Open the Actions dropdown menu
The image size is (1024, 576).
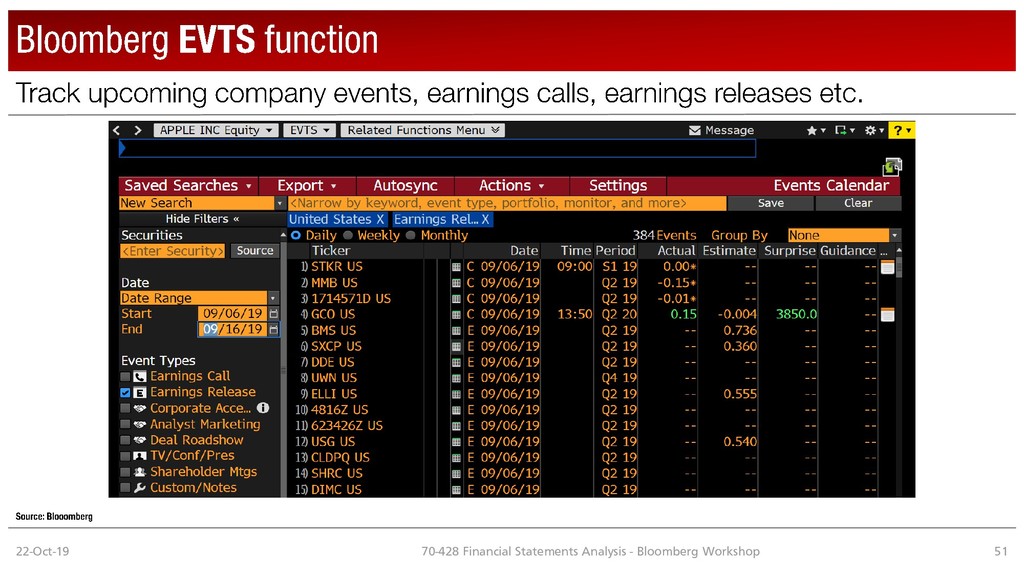(511, 185)
